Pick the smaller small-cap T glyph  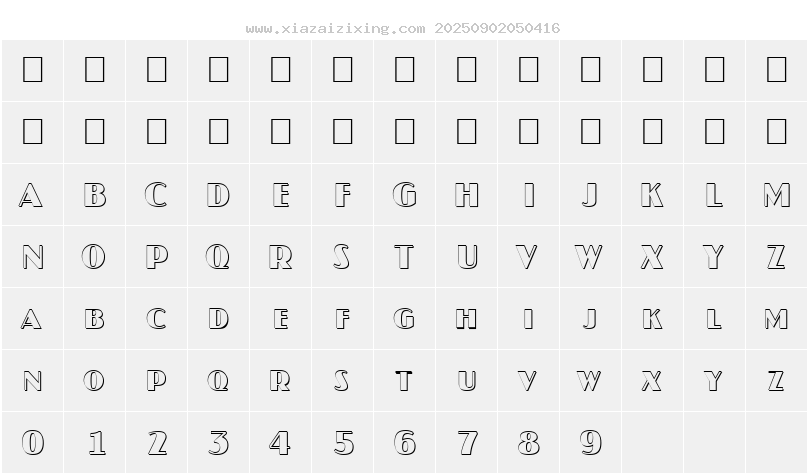(404, 381)
